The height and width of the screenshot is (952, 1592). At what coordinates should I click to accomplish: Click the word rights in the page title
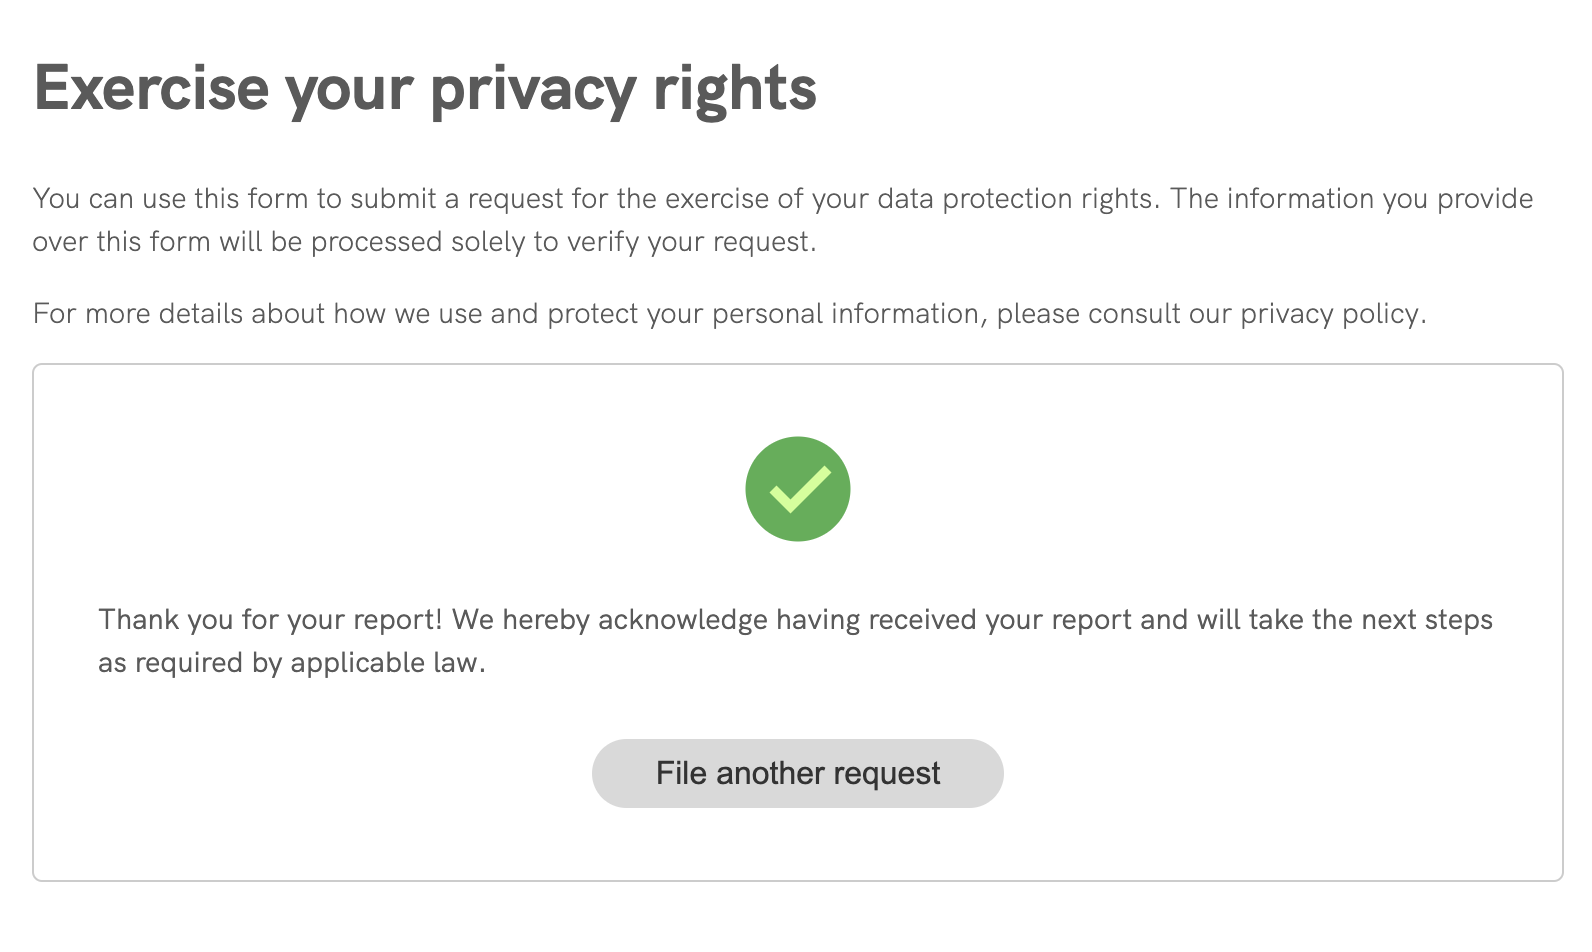coord(735,89)
